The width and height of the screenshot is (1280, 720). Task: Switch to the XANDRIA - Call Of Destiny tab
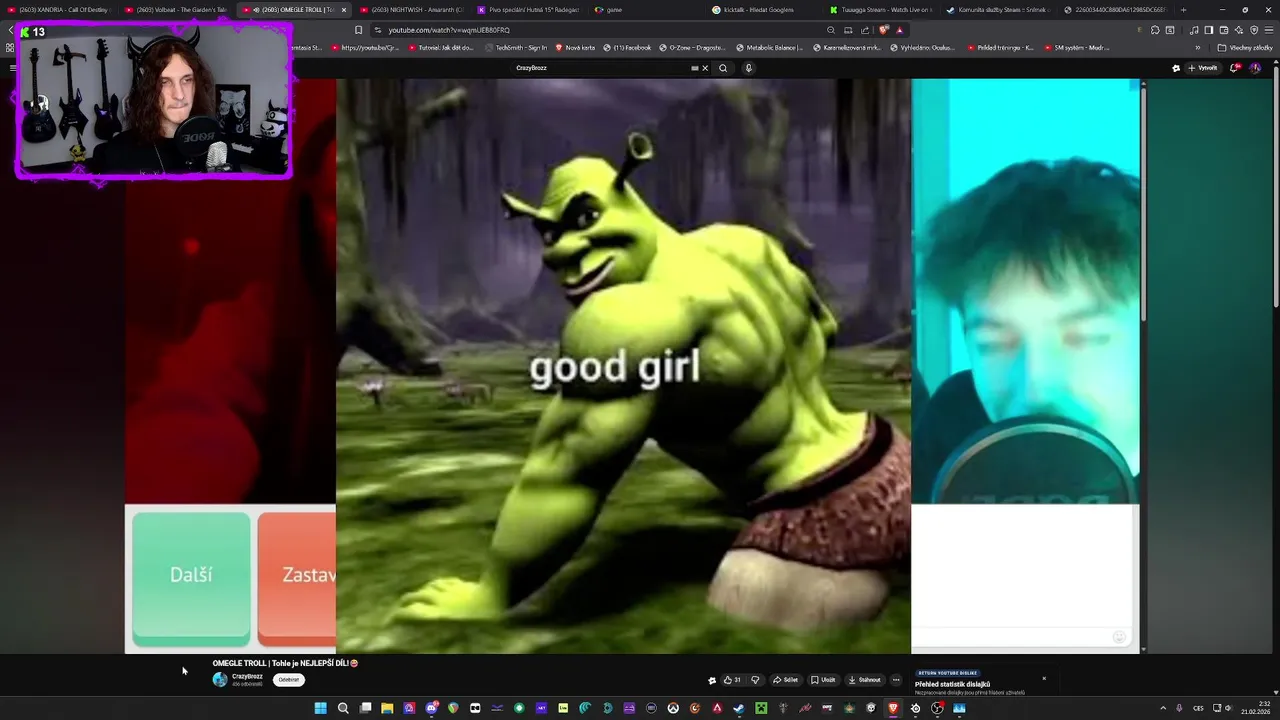58,10
